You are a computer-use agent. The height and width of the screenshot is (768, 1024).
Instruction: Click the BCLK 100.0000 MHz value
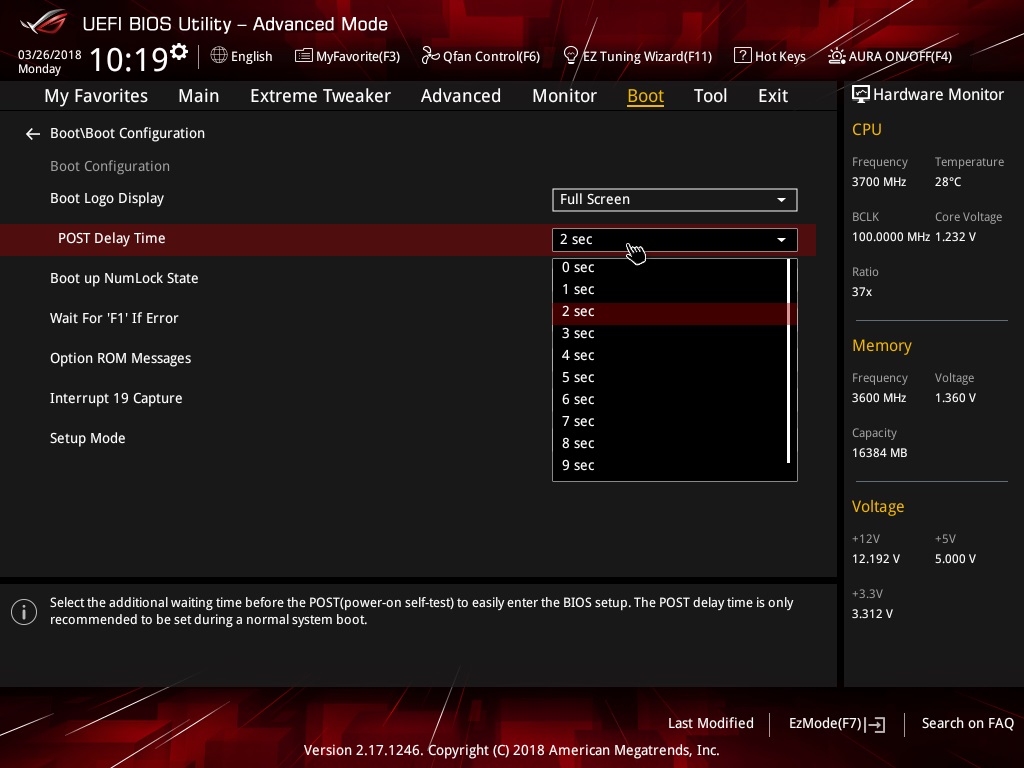(891, 237)
